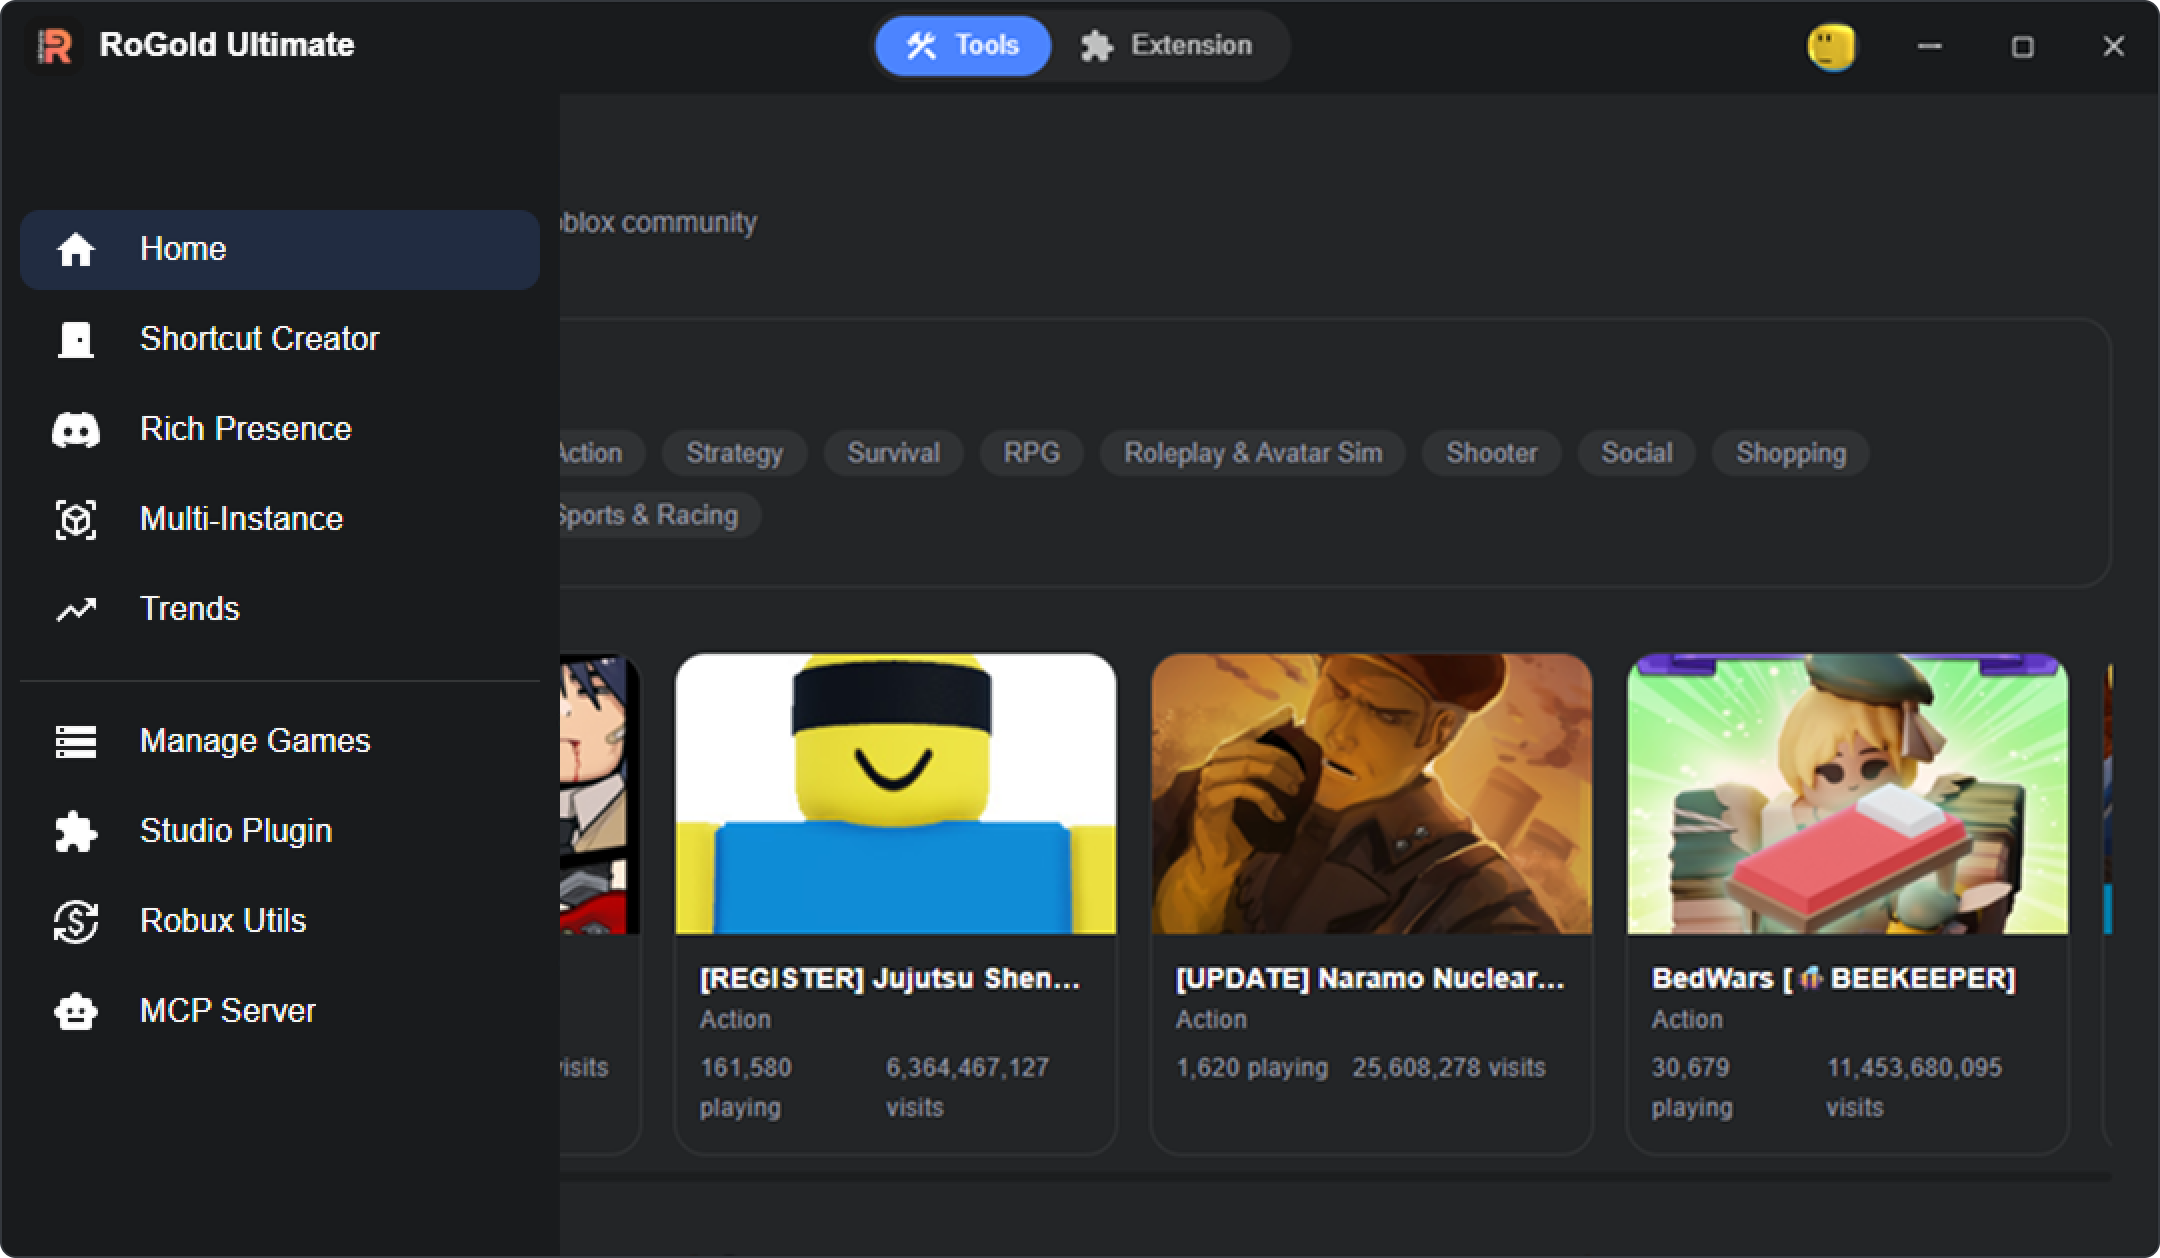Go to Home via its house icon
2160x1258 pixels.
(76, 249)
